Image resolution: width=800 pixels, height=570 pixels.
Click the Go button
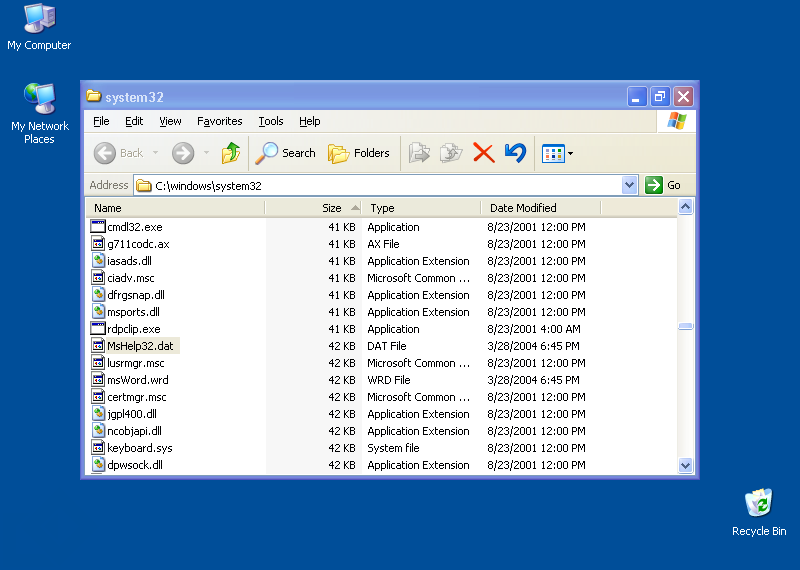coord(663,185)
